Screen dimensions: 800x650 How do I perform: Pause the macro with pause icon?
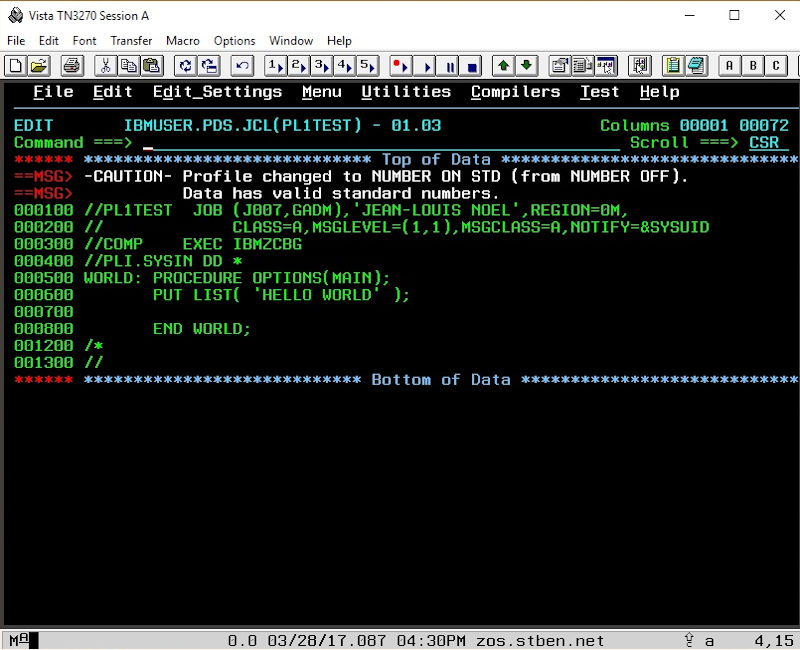click(x=448, y=66)
